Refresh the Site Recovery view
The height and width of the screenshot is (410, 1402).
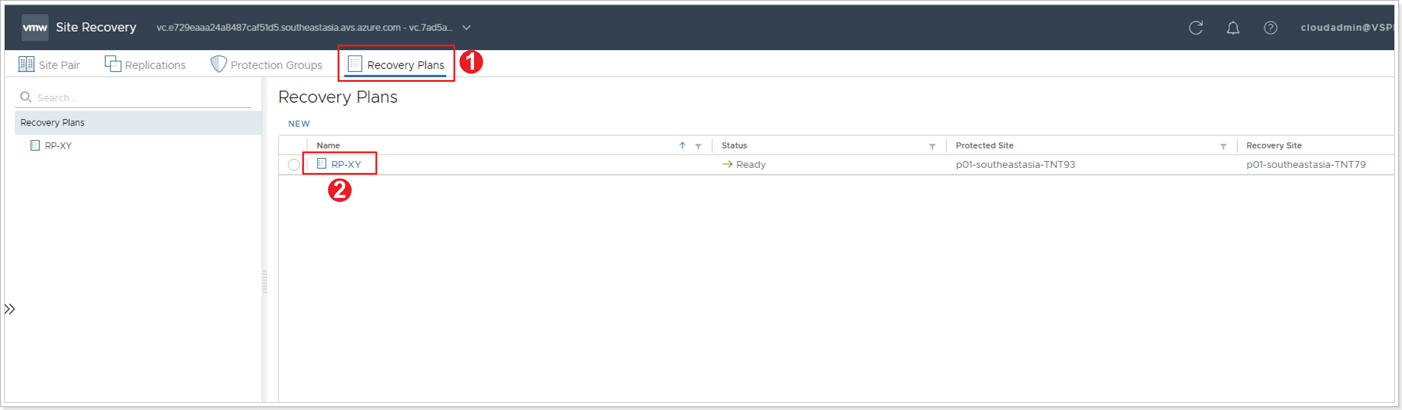1195,28
